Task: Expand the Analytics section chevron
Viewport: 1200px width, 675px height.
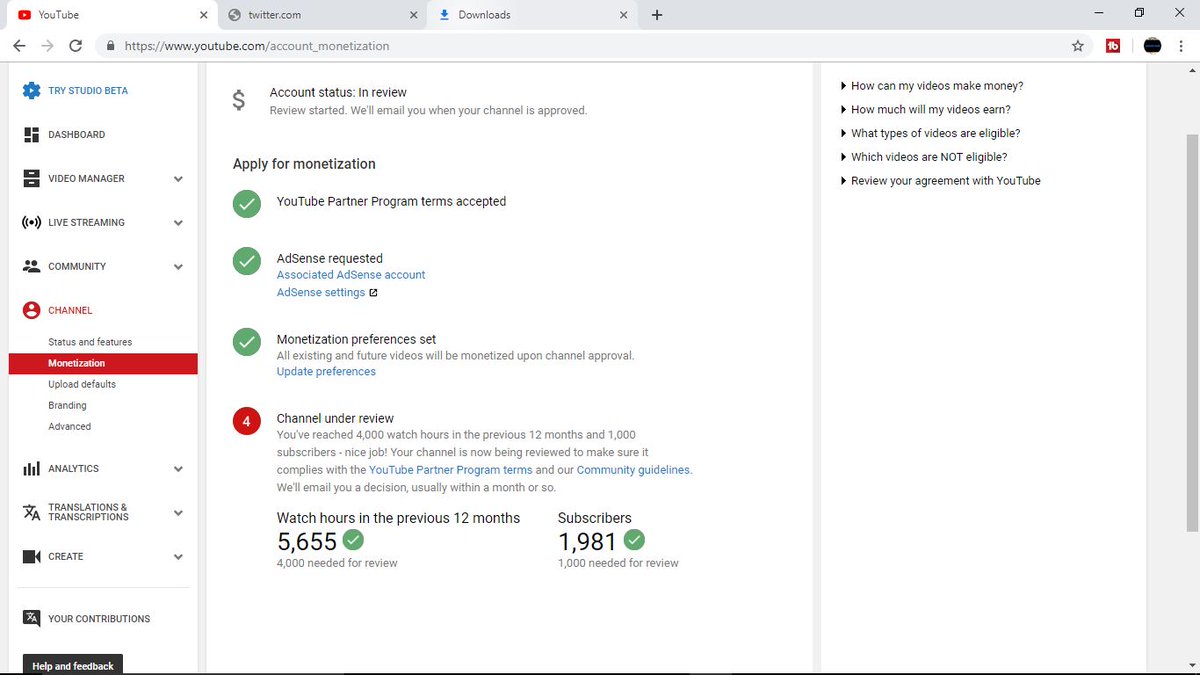Action: [178, 469]
